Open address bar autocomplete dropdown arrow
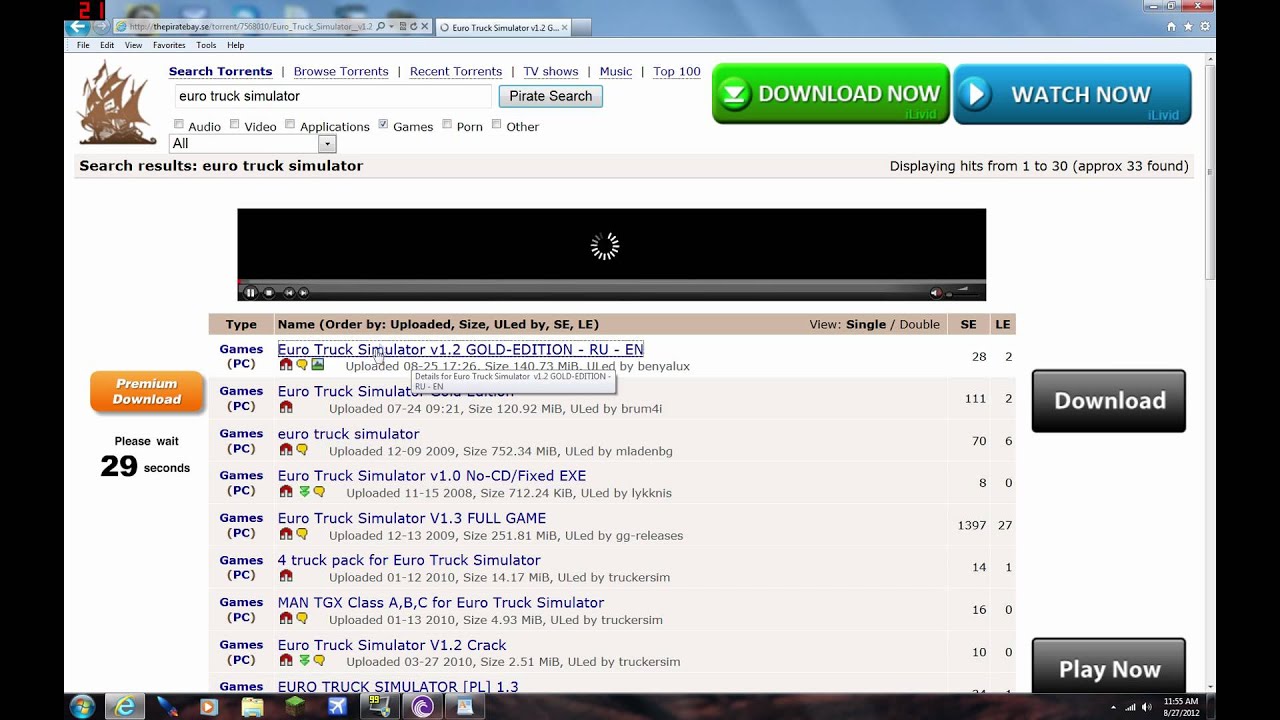Viewport: 1280px width, 720px height. 391,27
